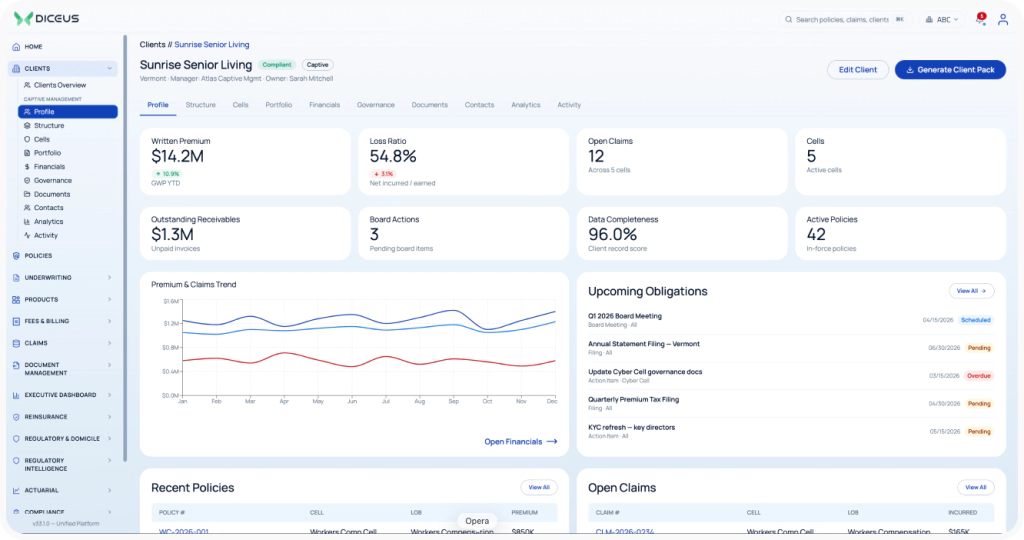Expand the Fees & Billing chevron
The width and height of the screenshot is (1024, 540).
(x=109, y=321)
